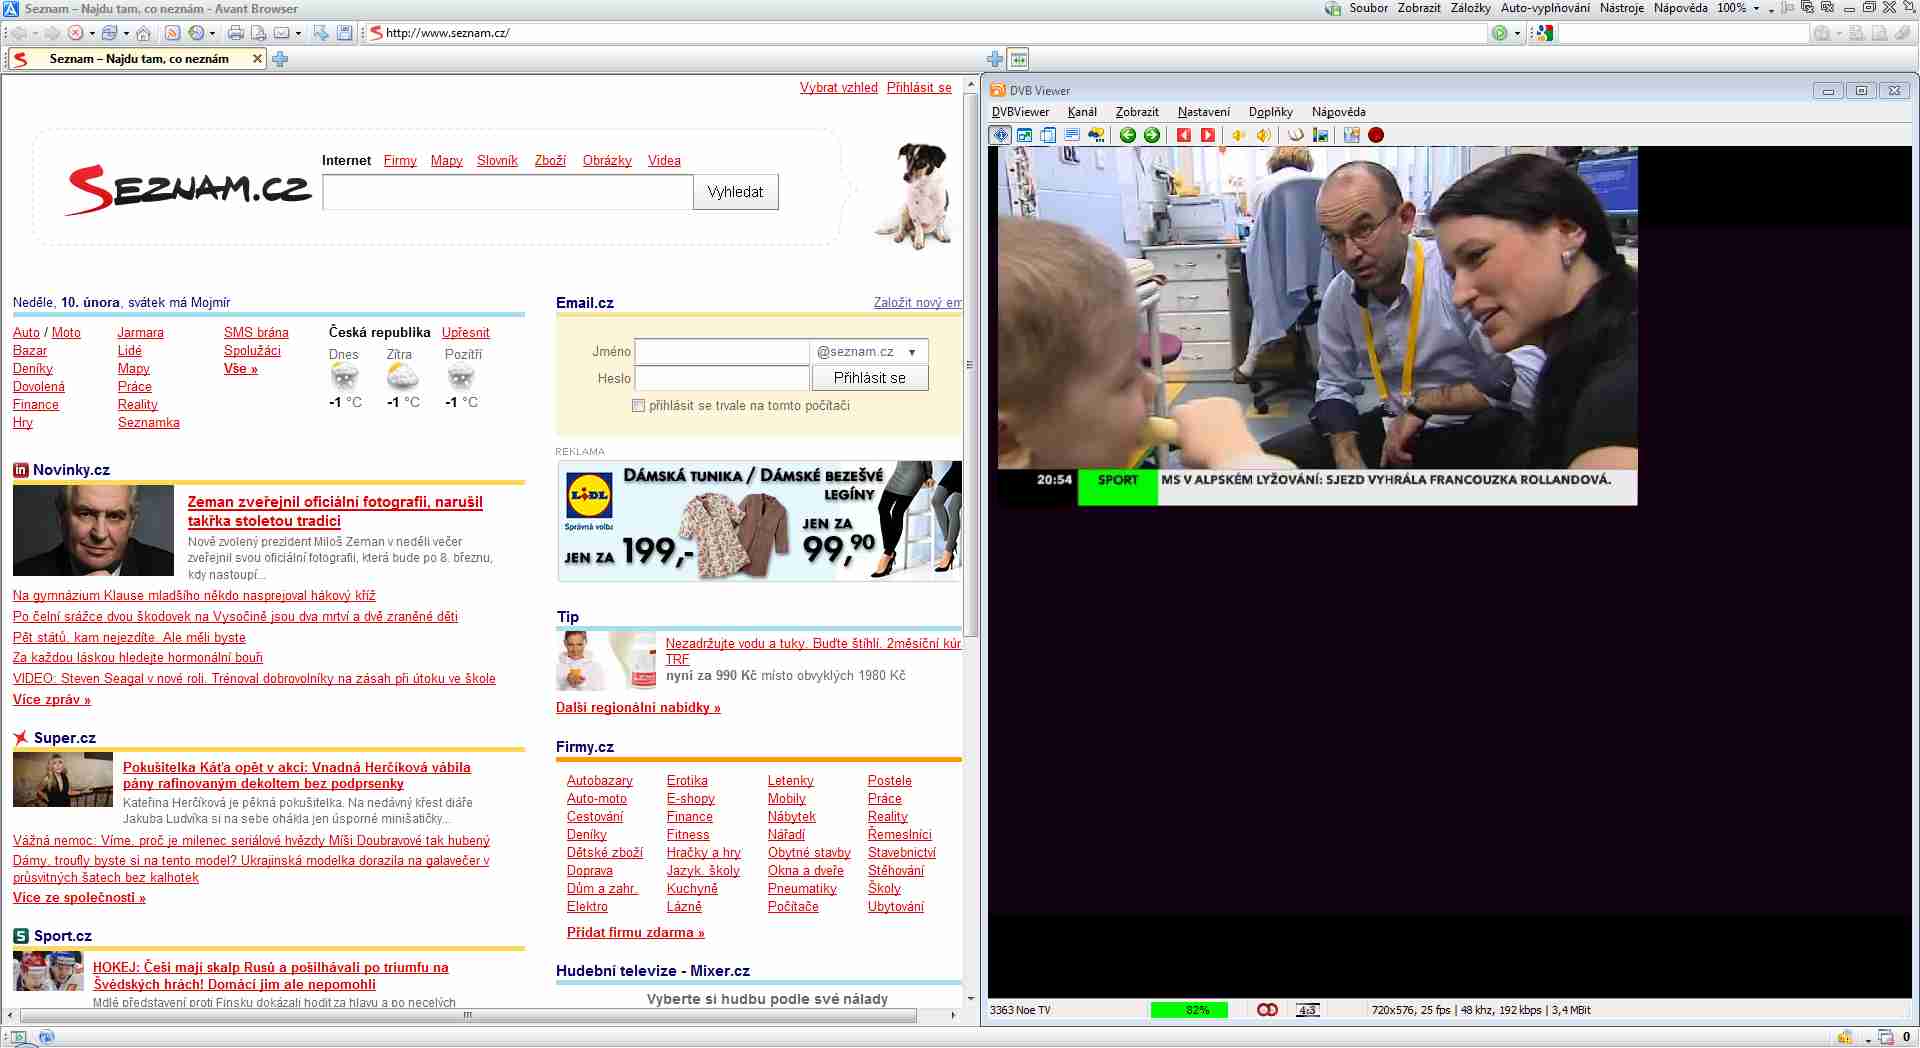Close the Seznam tab with X
The height and width of the screenshot is (1048, 1920).
coord(257,59)
